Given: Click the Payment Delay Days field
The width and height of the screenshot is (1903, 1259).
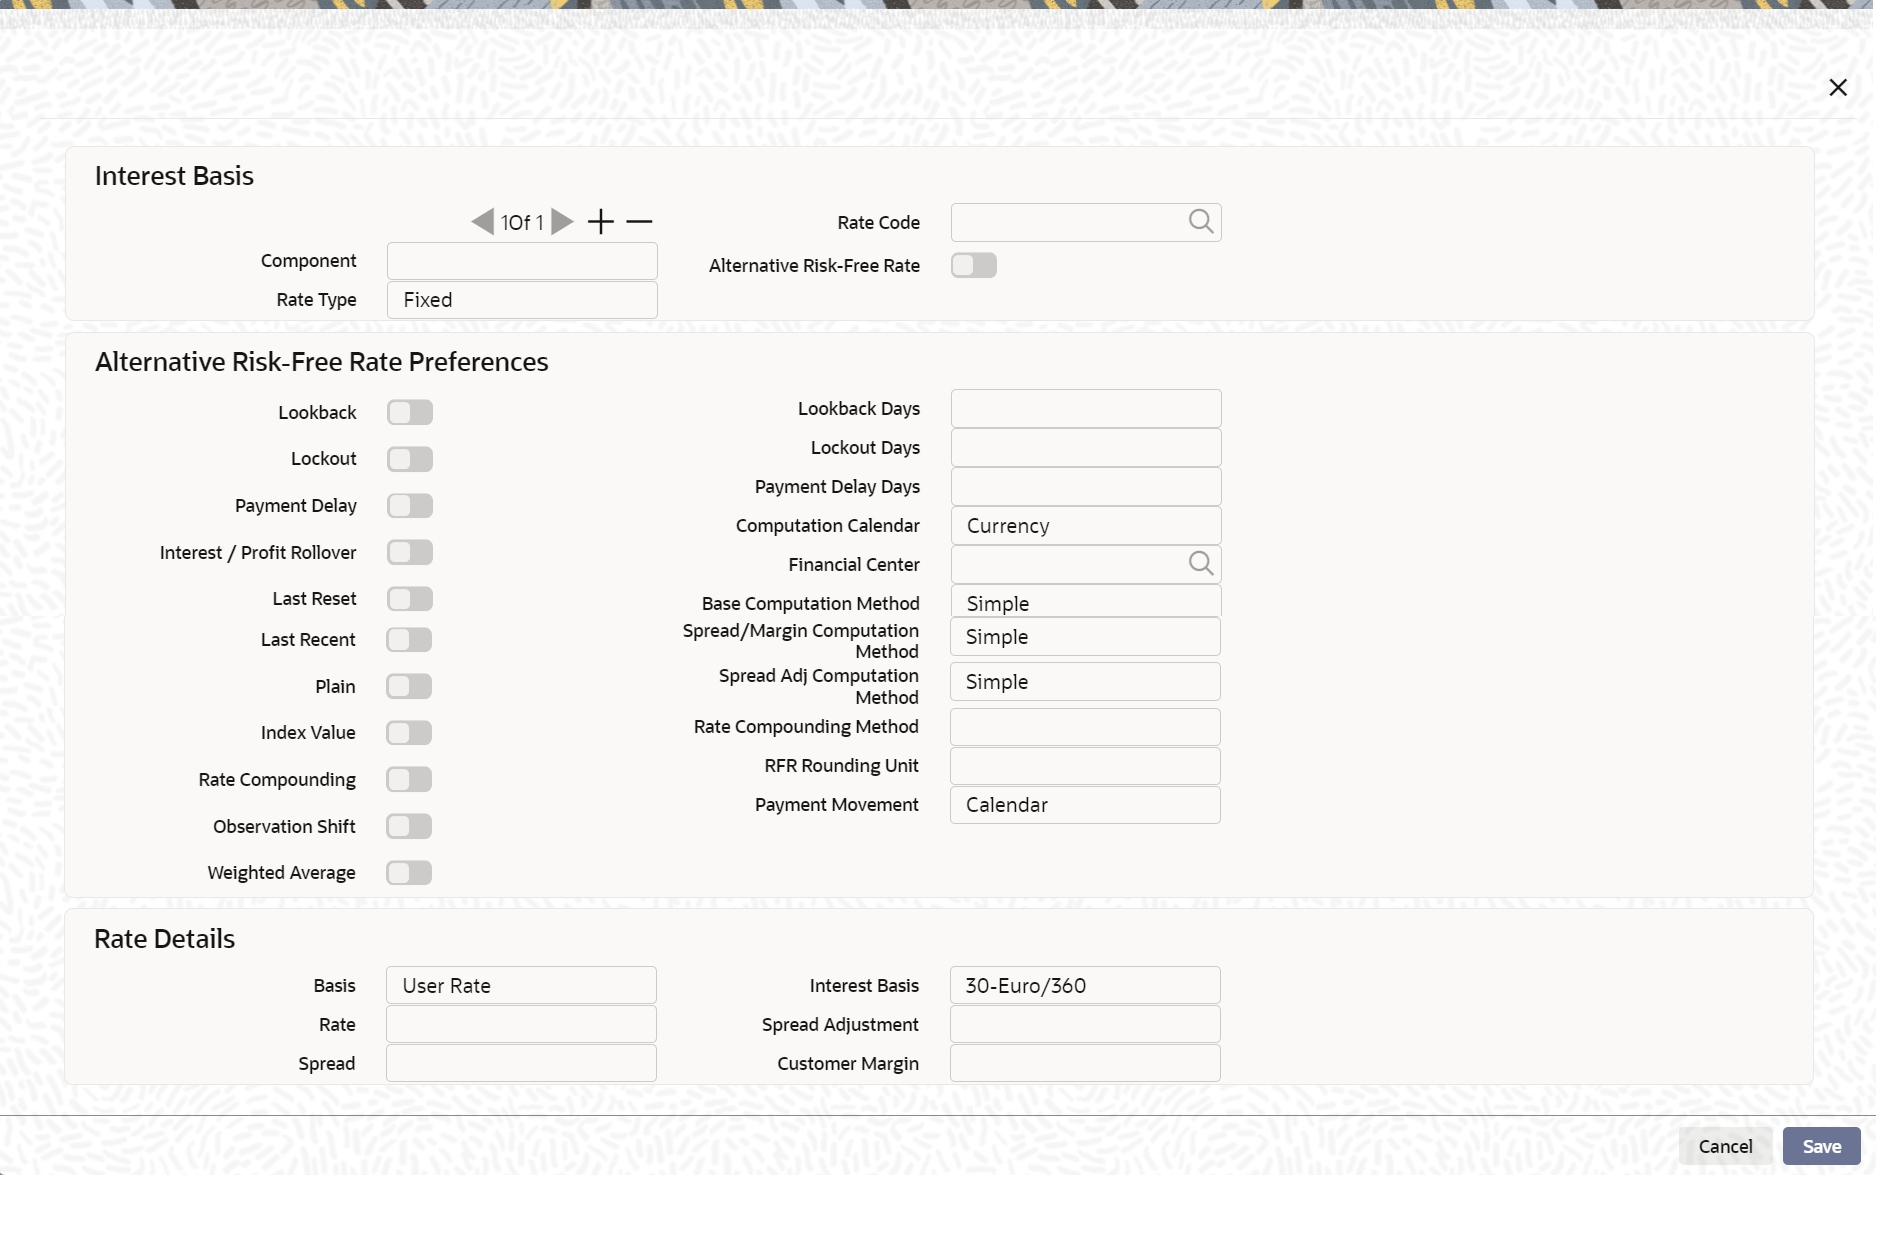Looking at the screenshot, I should [x=1086, y=487].
